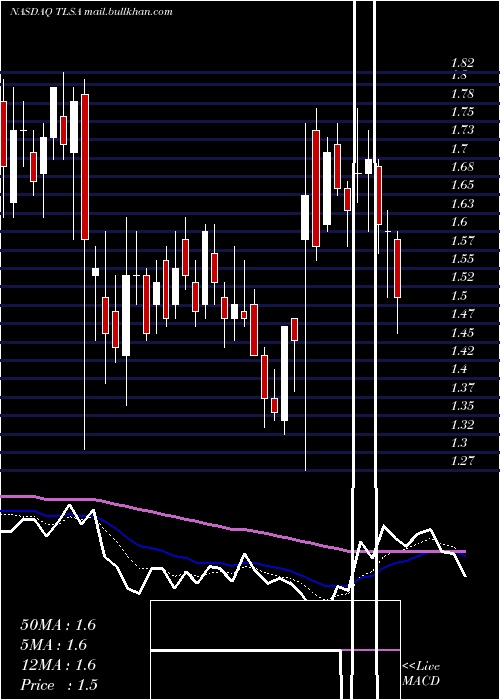Click the 1.75 price axis label
The height and width of the screenshot is (700, 500).
coord(462,112)
